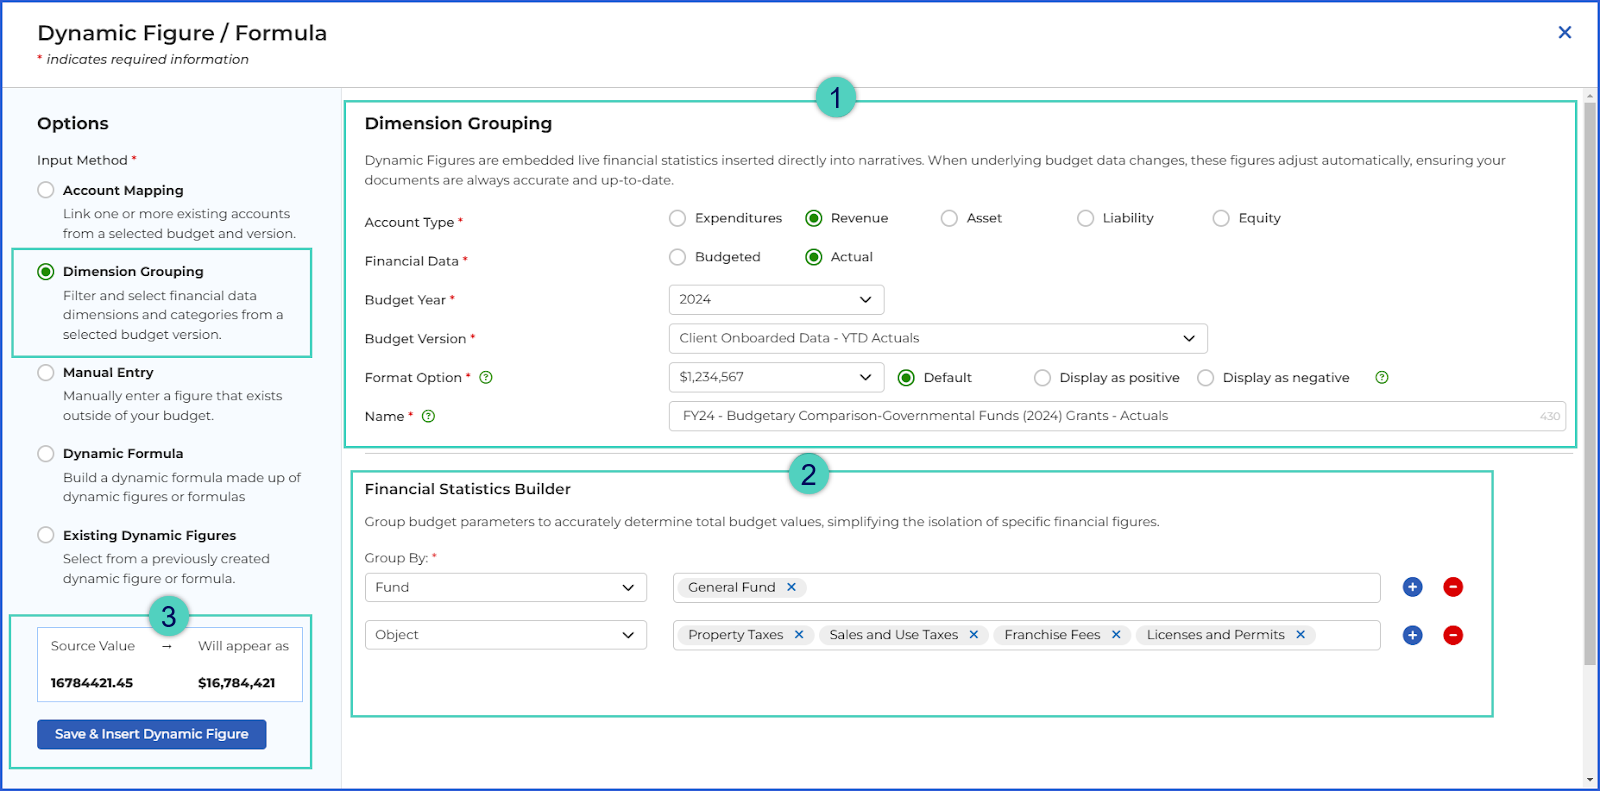Remove the Property Taxes tag
This screenshot has width=1600, height=791.
pos(799,635)
